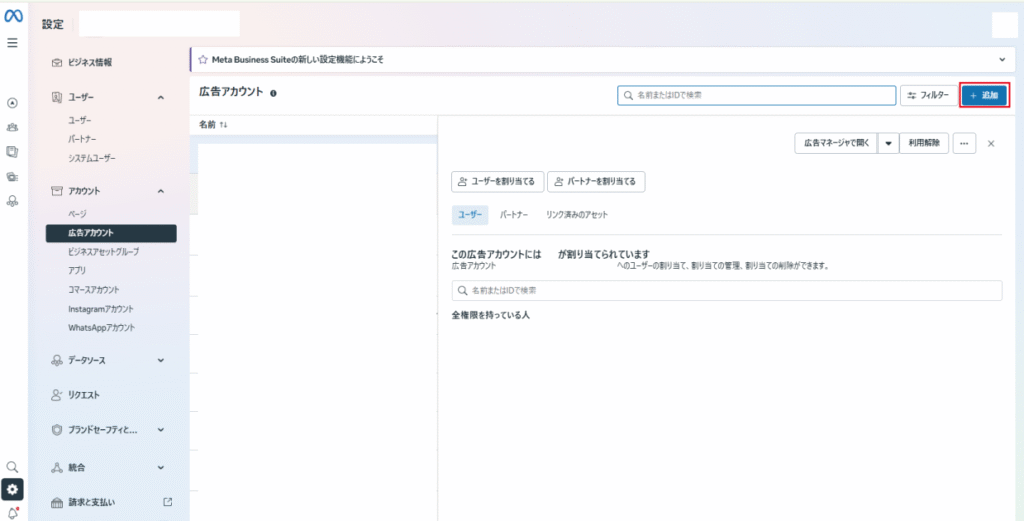Click the 追加 button
Screen dimensions: 1024x521
click(984, 95)
